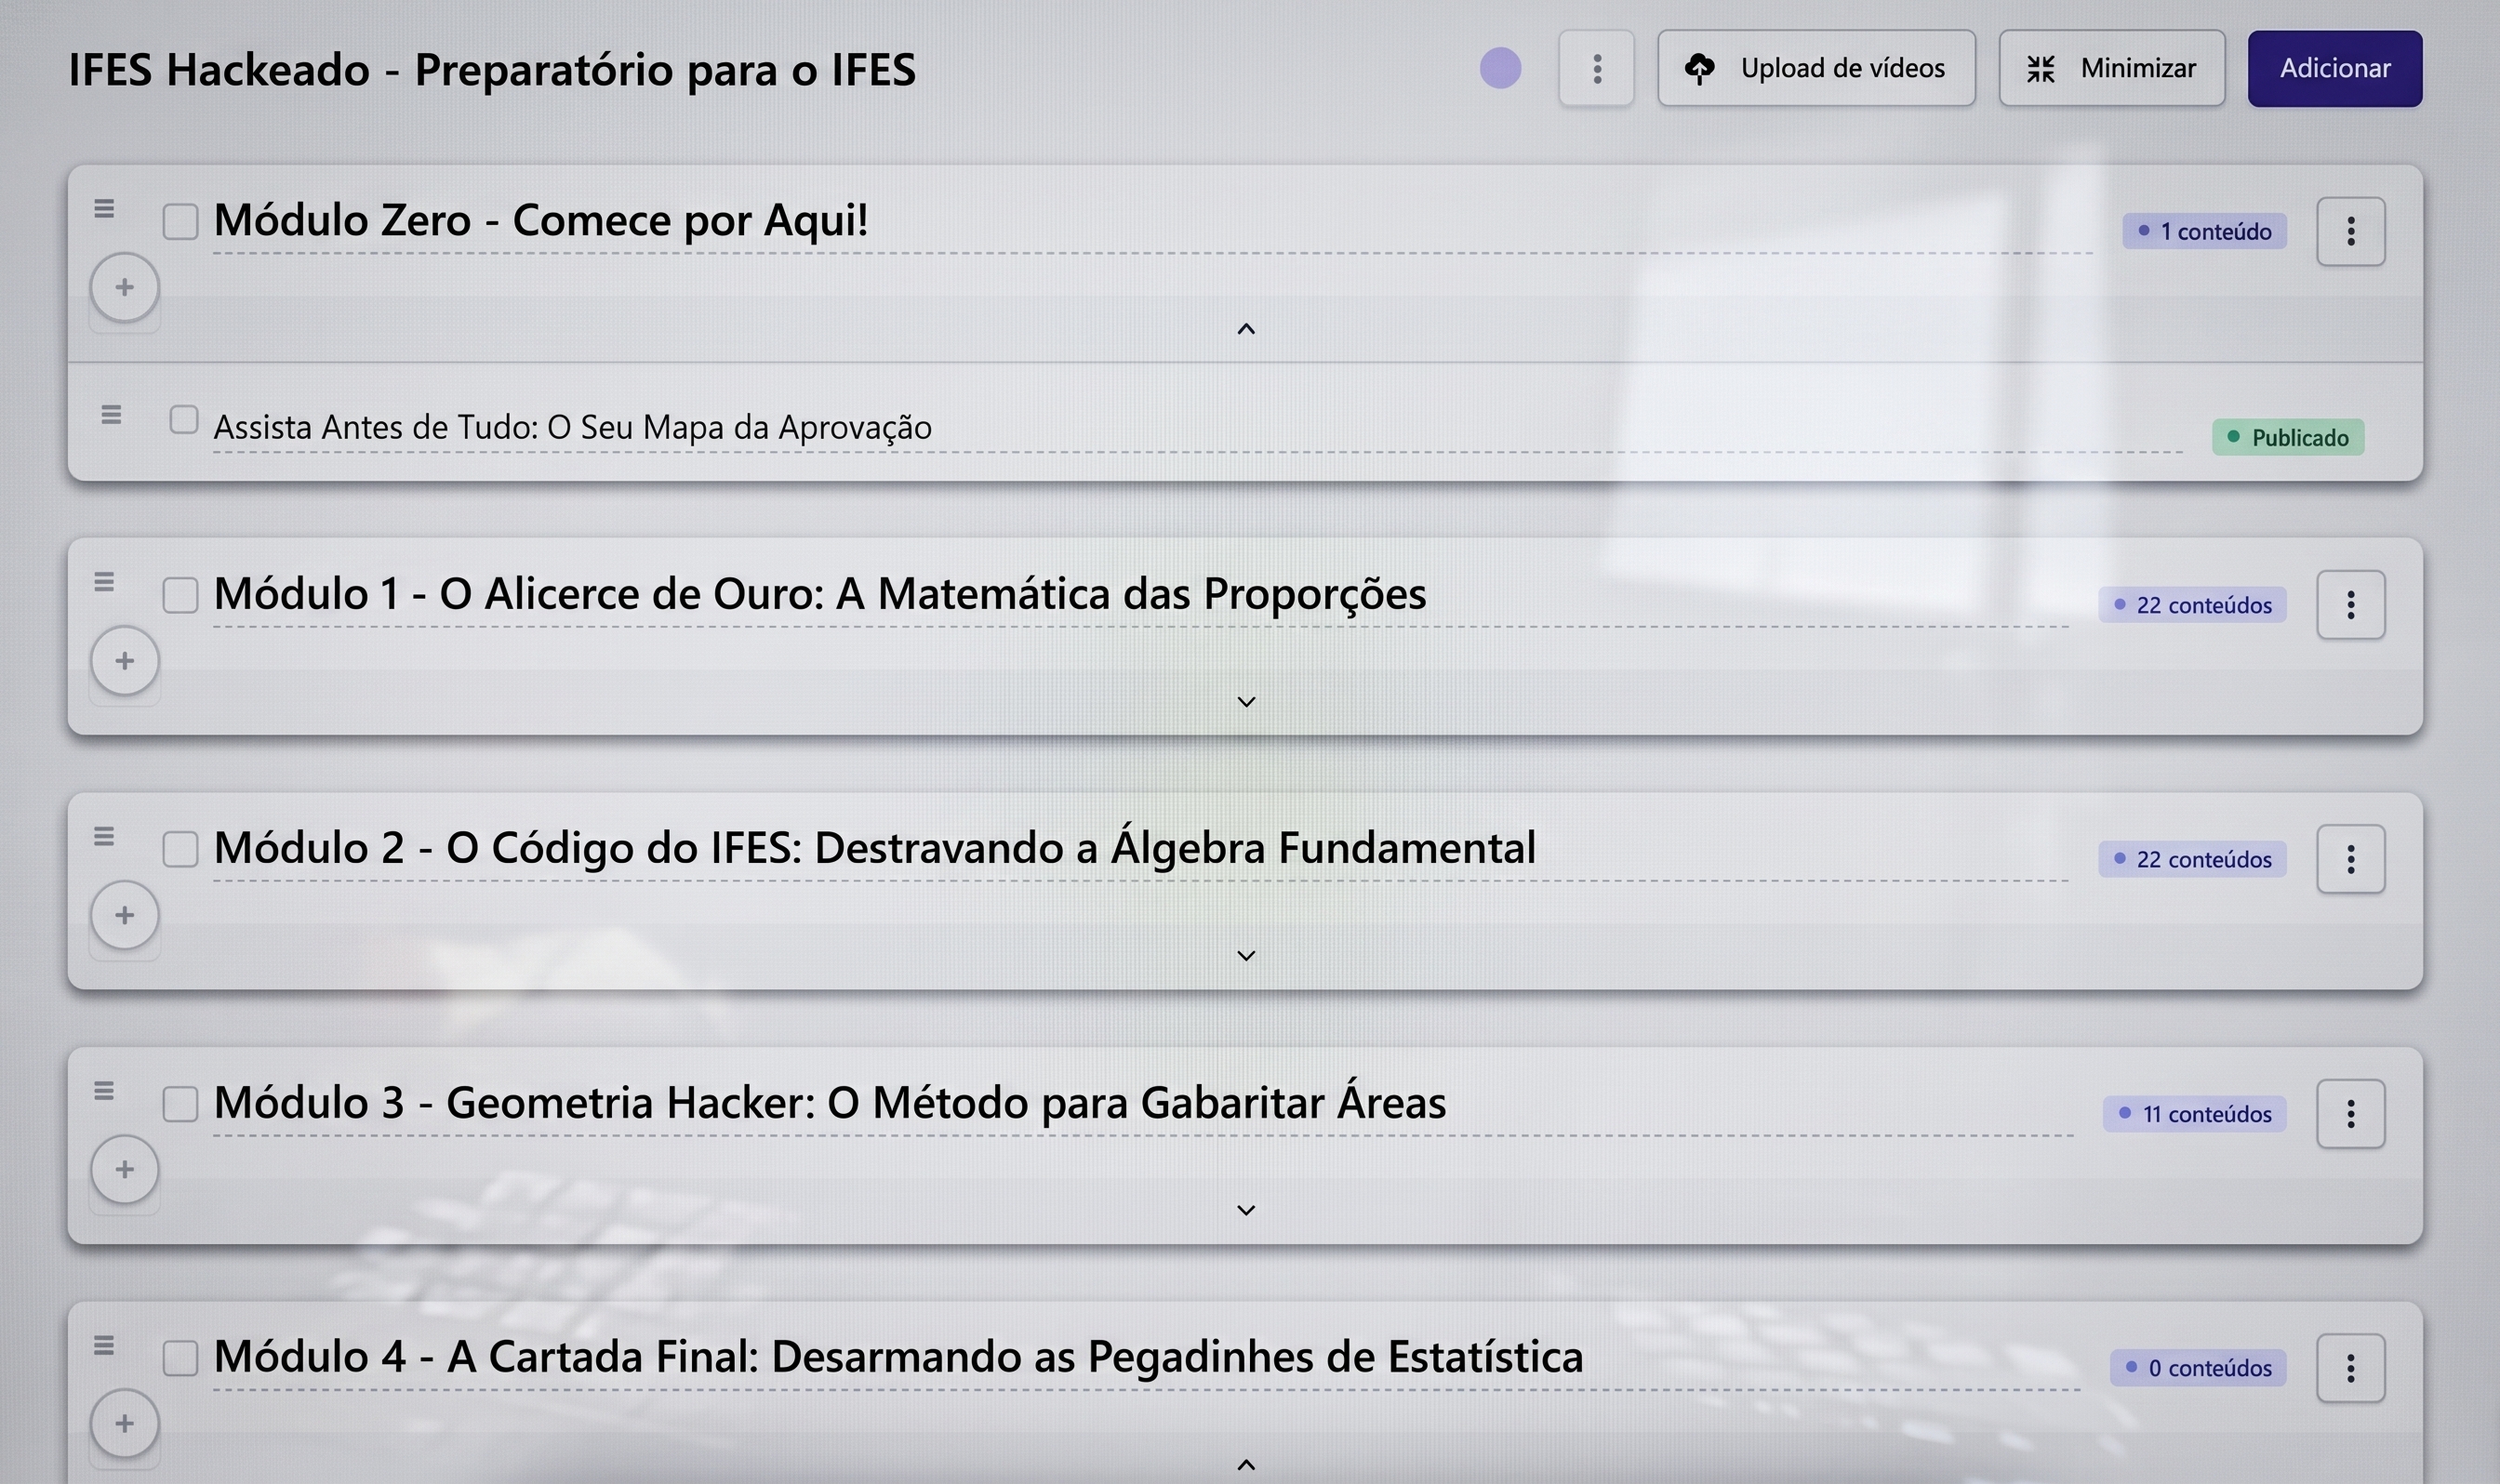Select the Módulo 1 checkbox
The image size is (2500, 1484).
tap(180, 594)
